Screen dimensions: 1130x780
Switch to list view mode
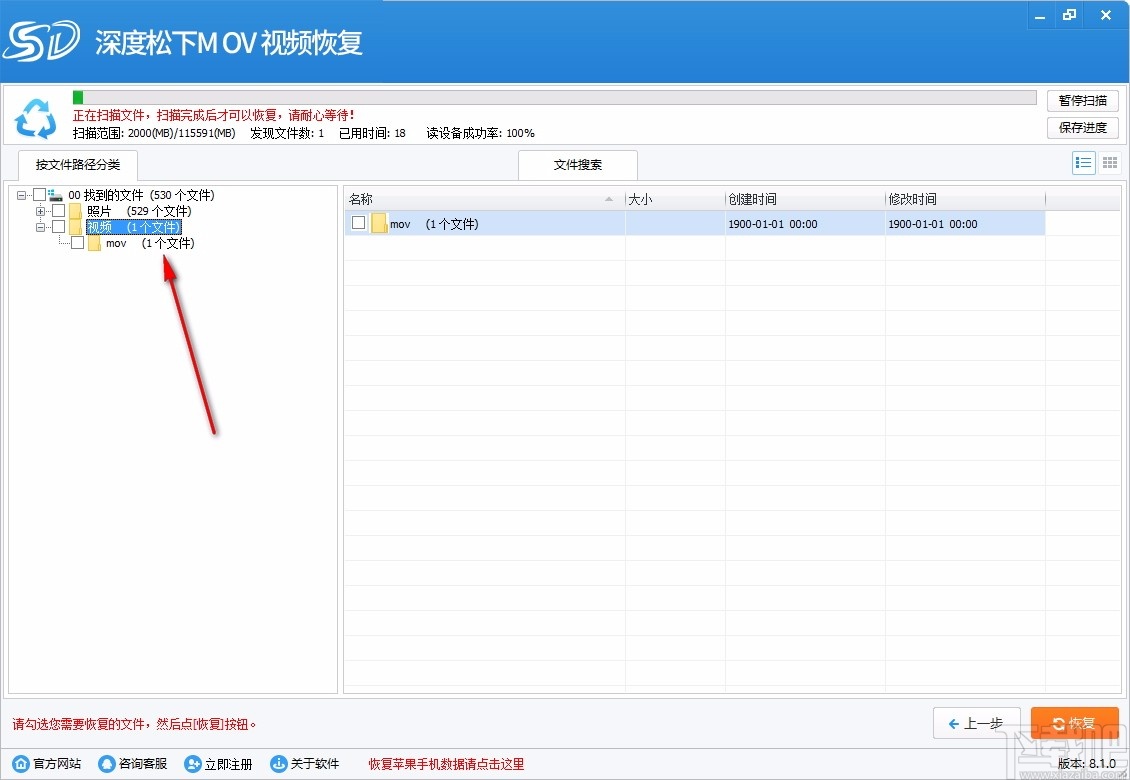(x=1083, y=162)
